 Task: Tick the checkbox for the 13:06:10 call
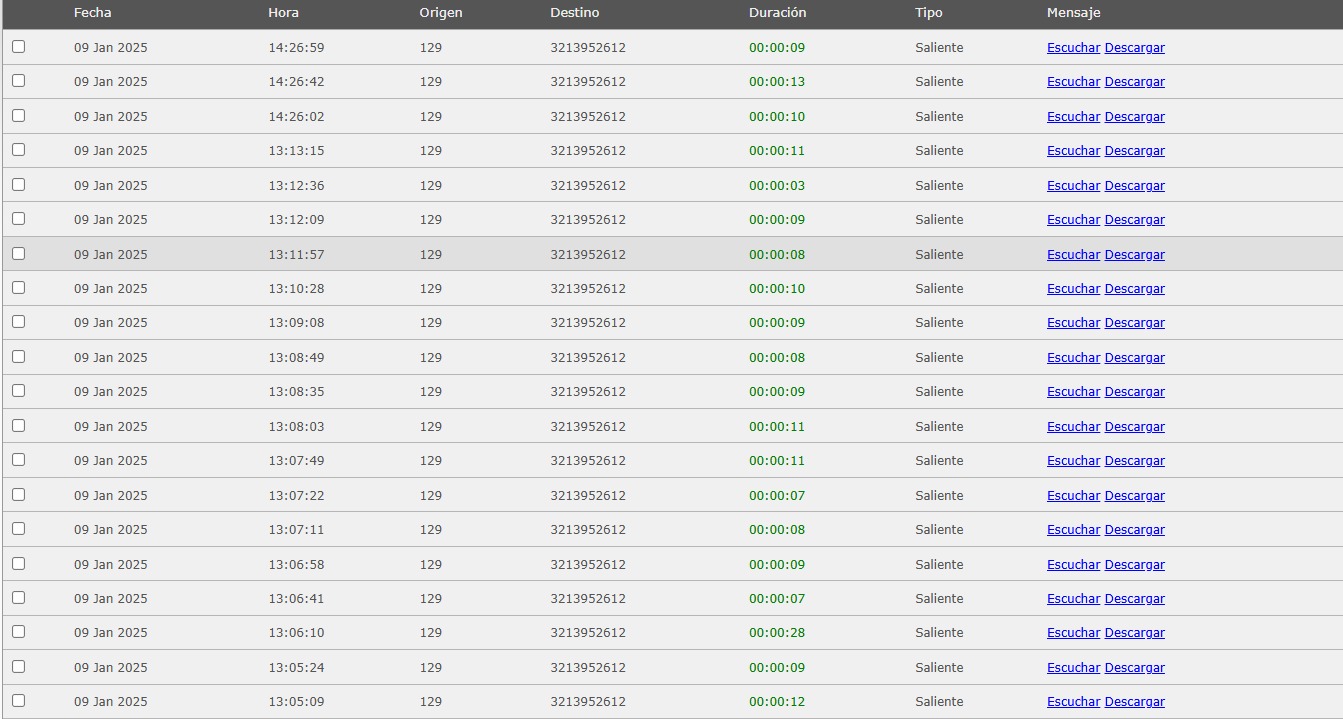coord(18,632)
